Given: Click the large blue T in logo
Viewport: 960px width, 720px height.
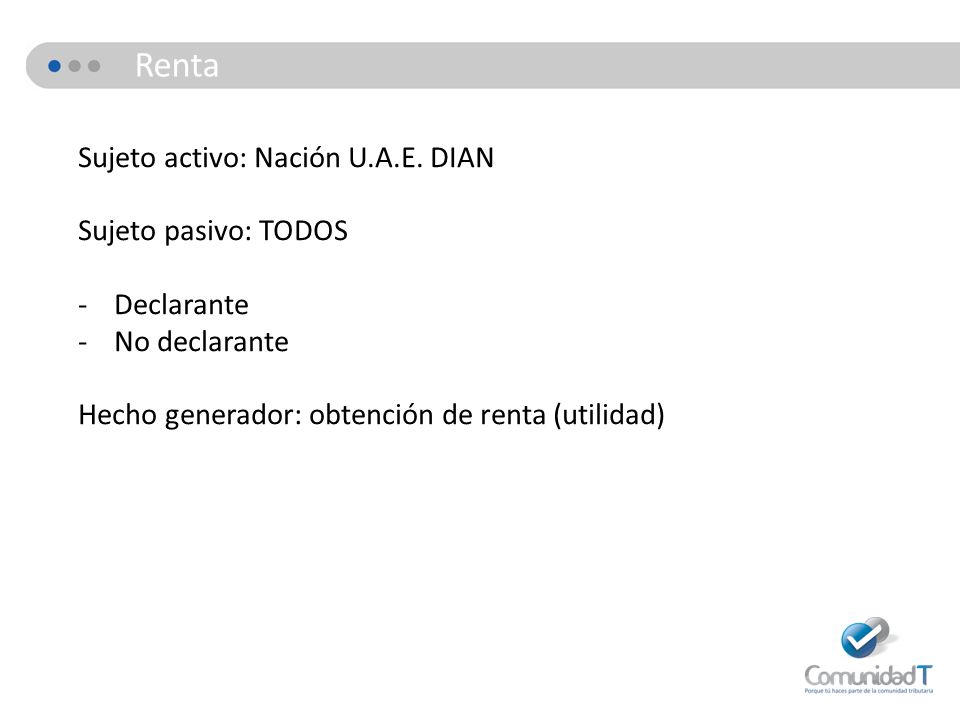Looking at the screenshot, I should [x=924, y=676].
